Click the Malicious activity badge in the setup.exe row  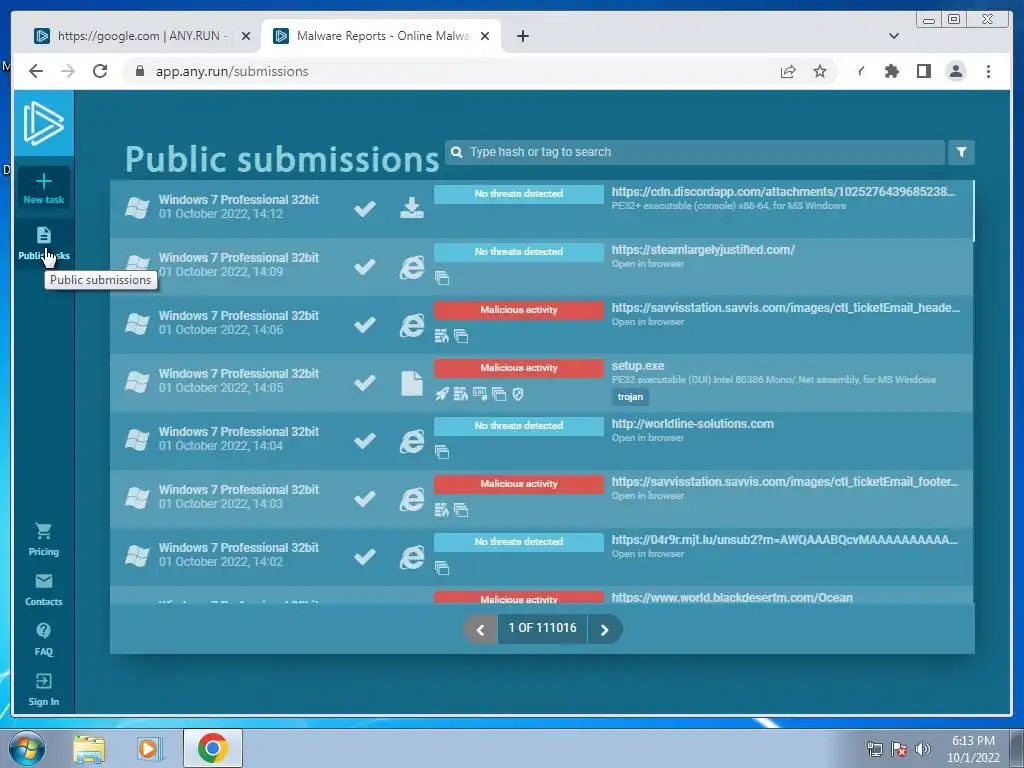click(x=519, y=368)
